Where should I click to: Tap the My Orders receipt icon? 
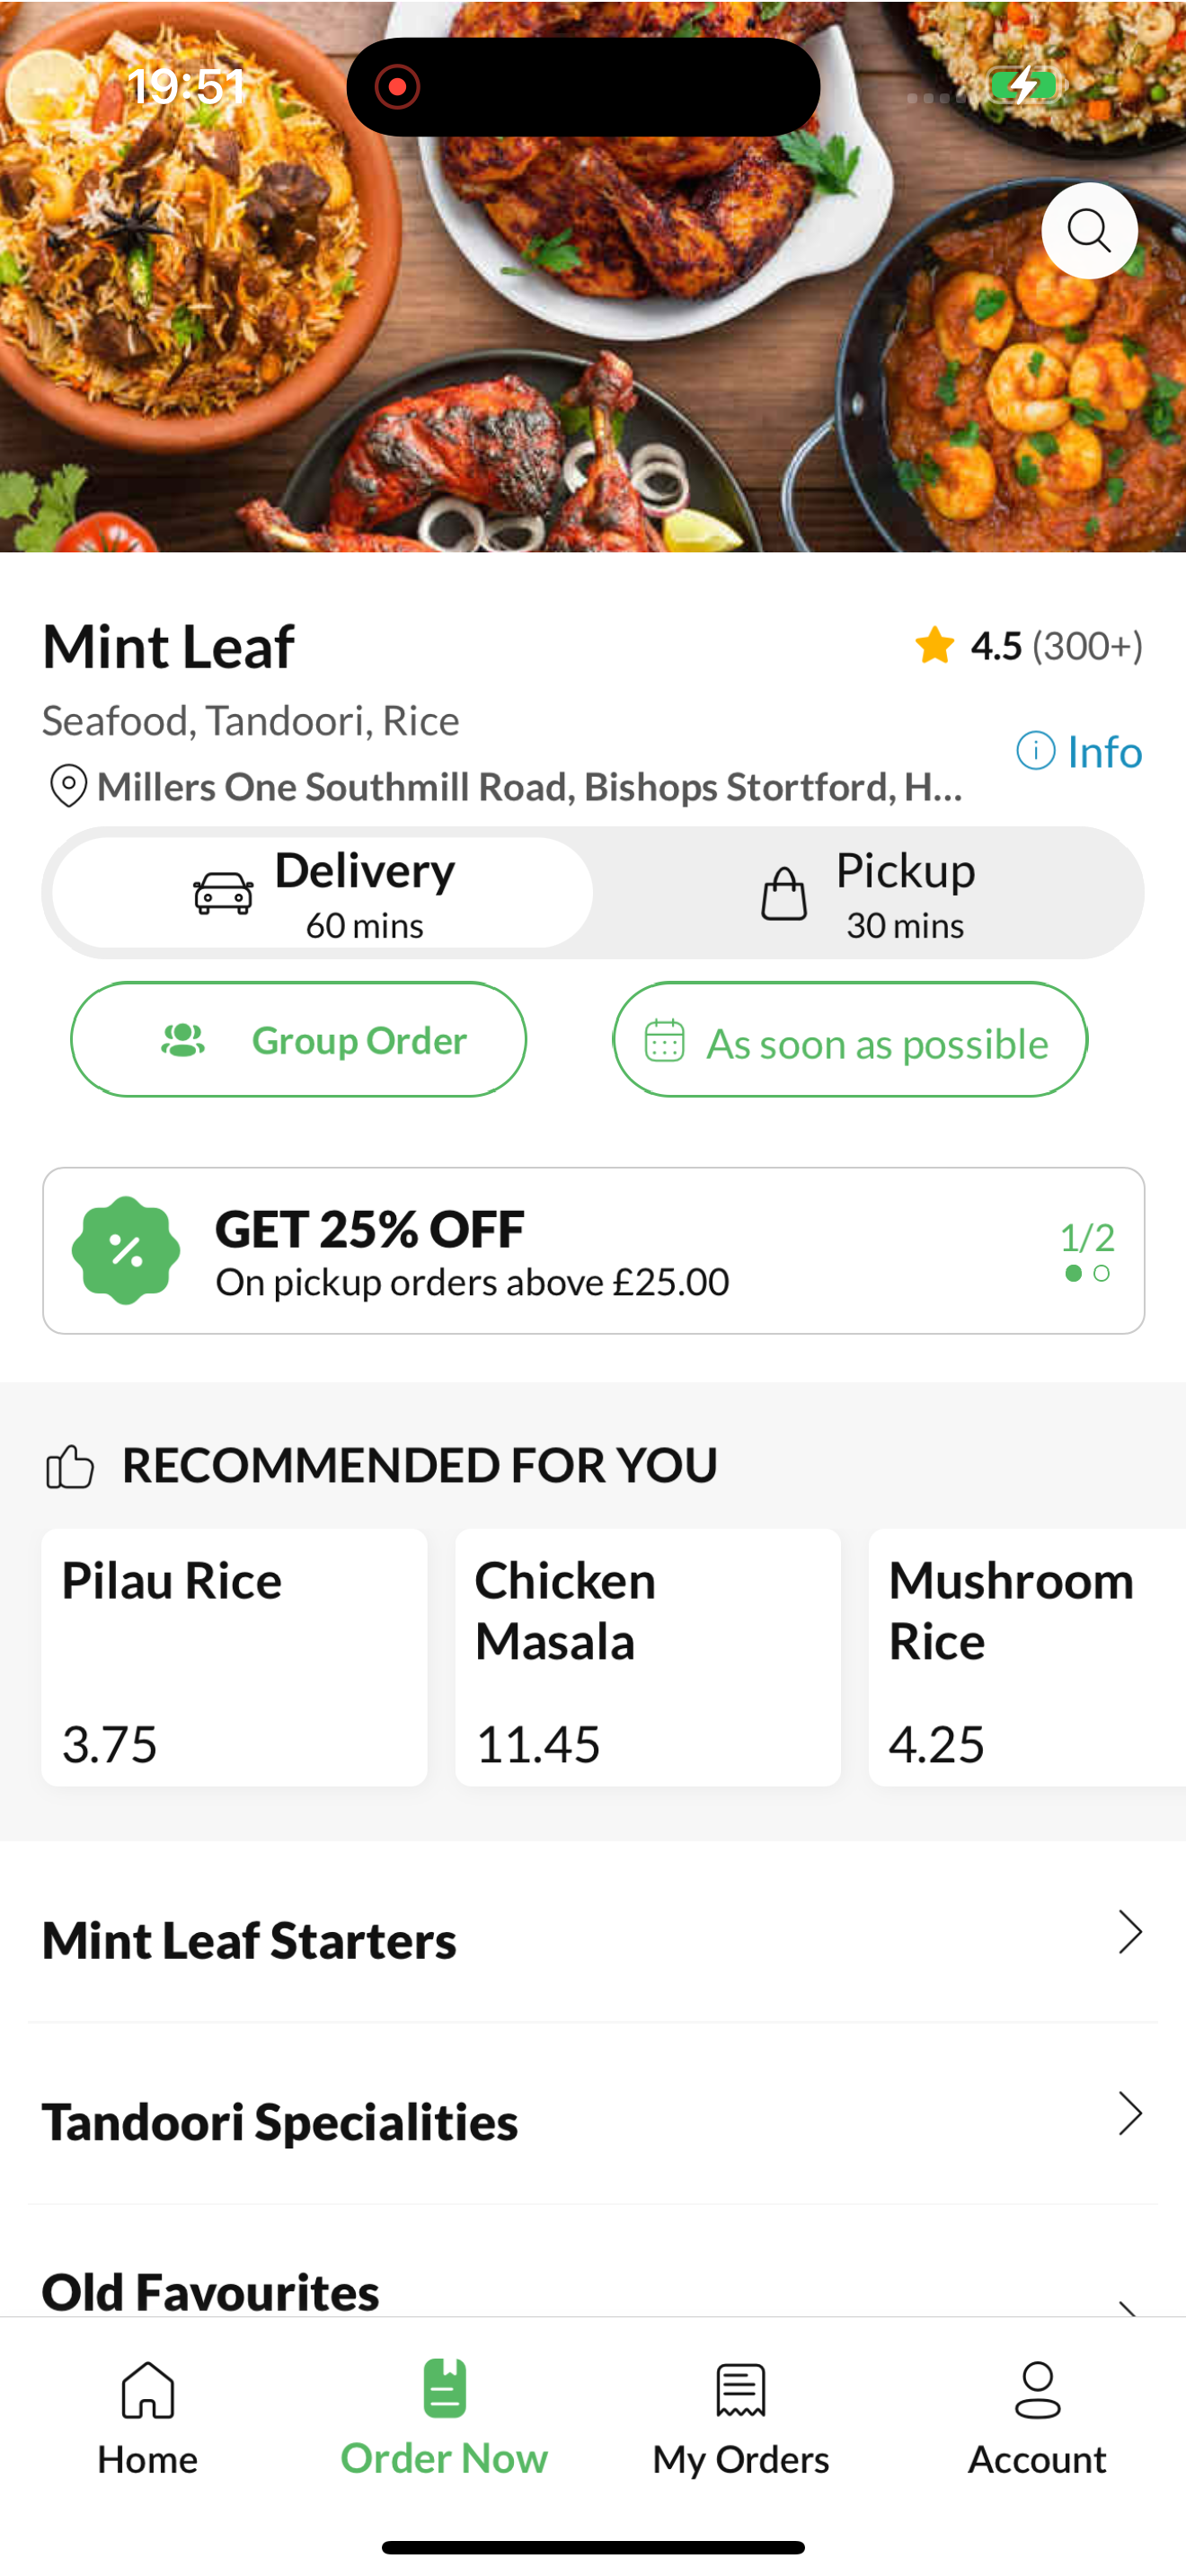[741, 2390]
